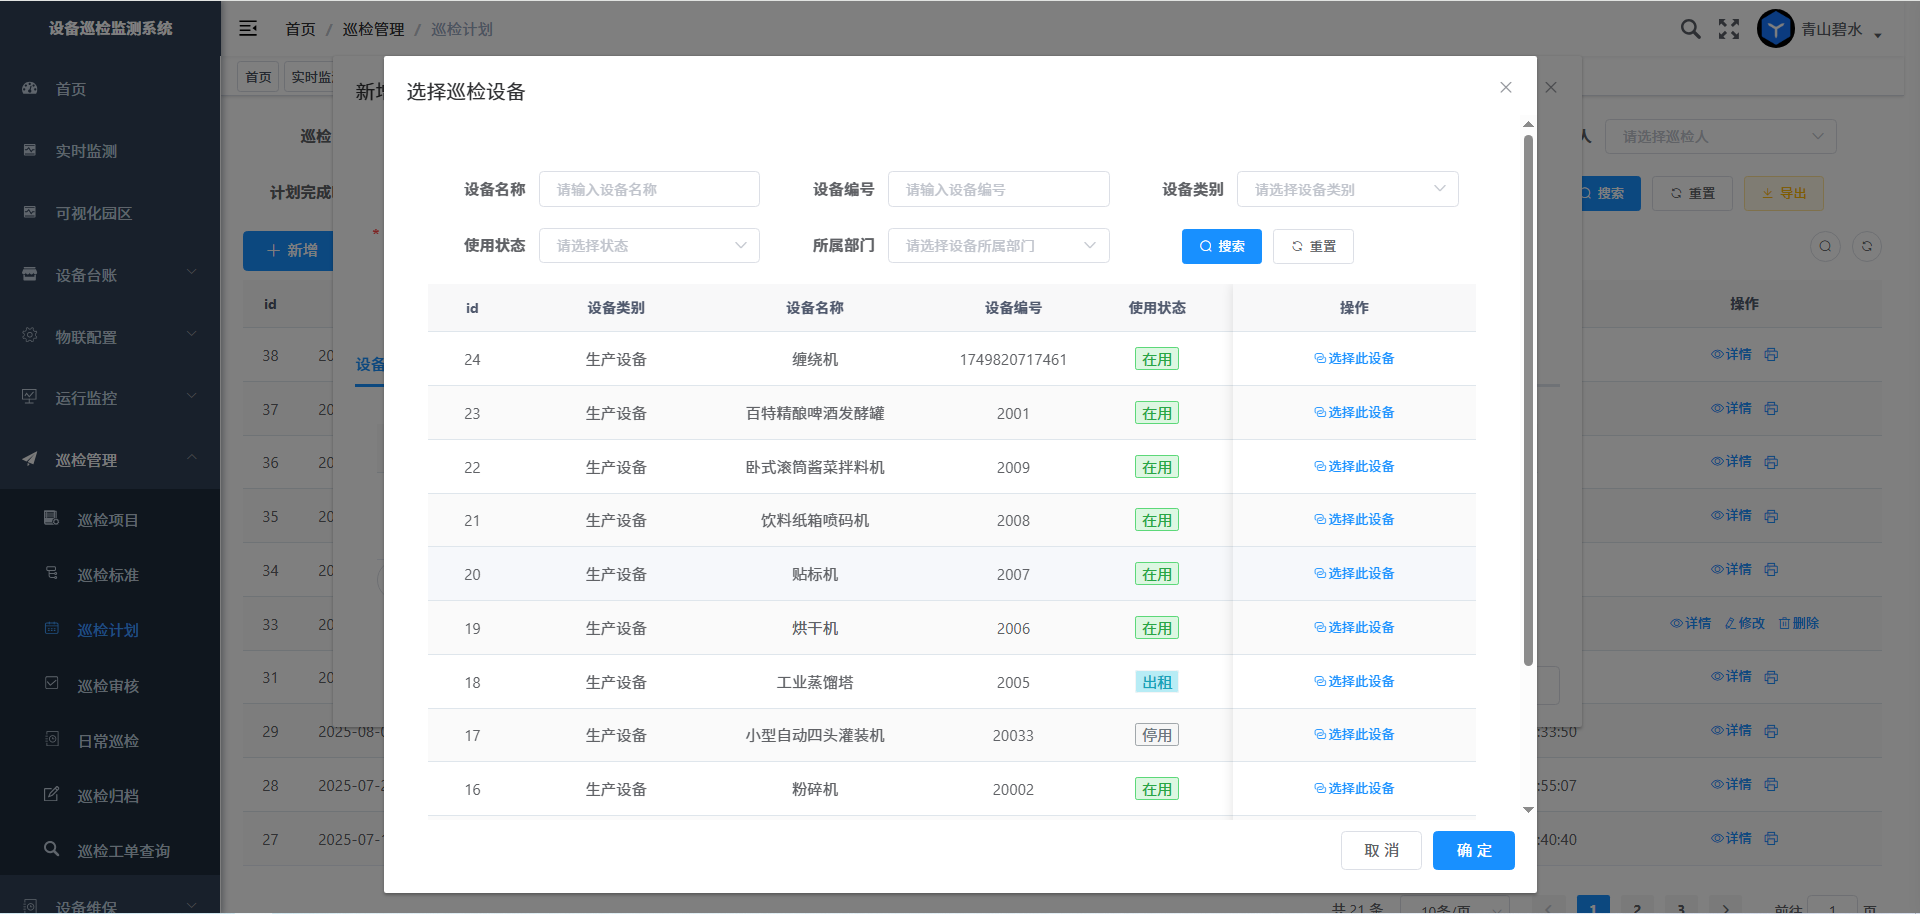Click the dialog vertical scrollbar
Viewport: 1920px width, 914px height.
tap(1528, 400)
